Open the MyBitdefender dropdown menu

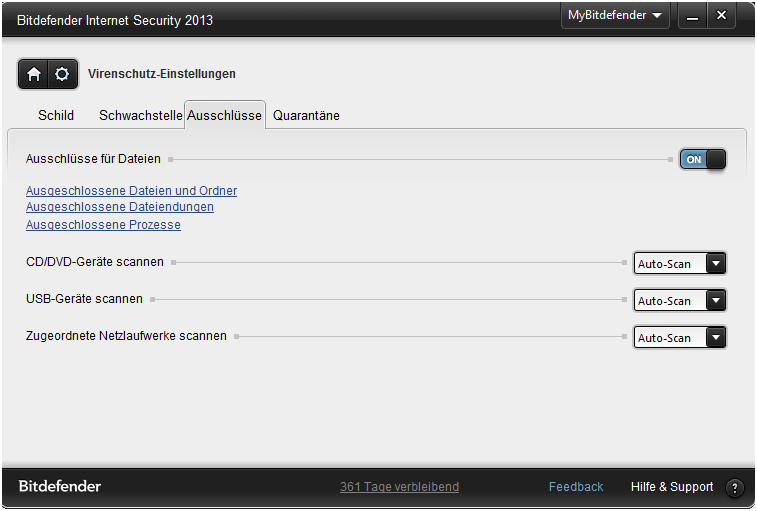[615, 15]
